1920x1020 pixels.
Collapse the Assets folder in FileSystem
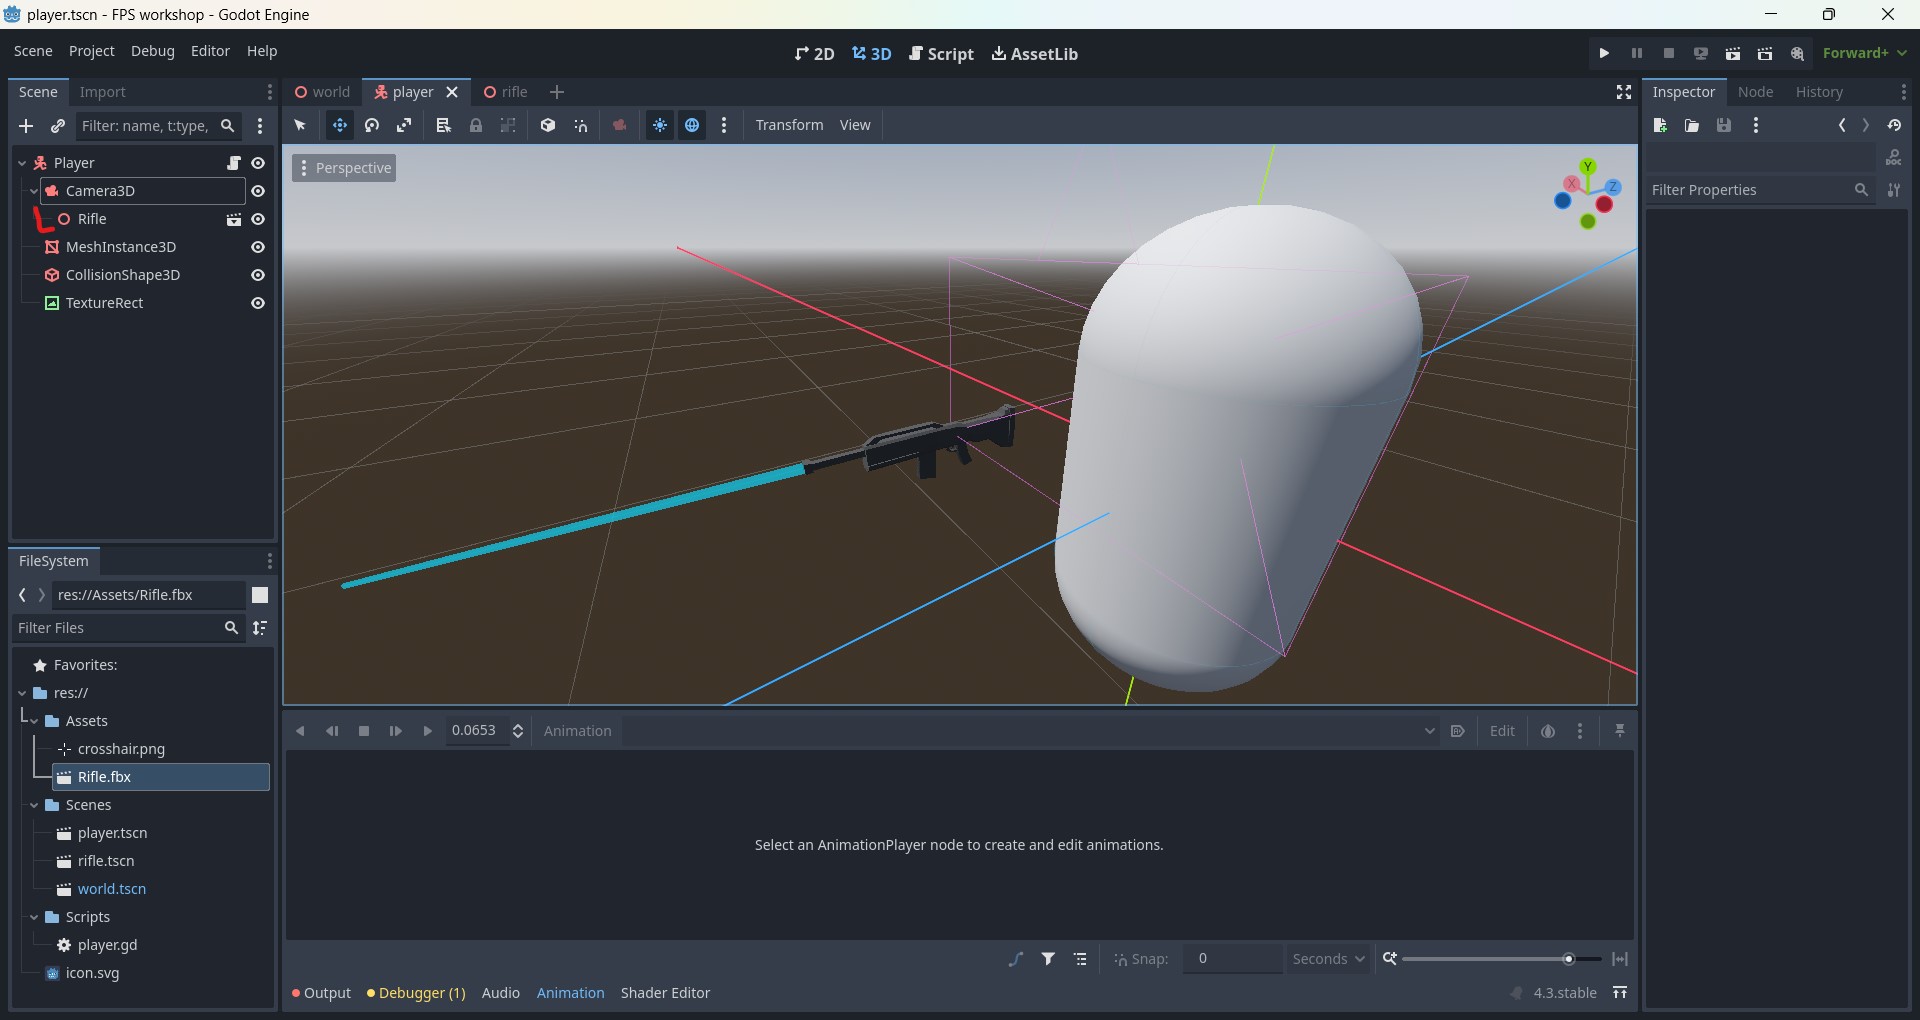point(34,721)
